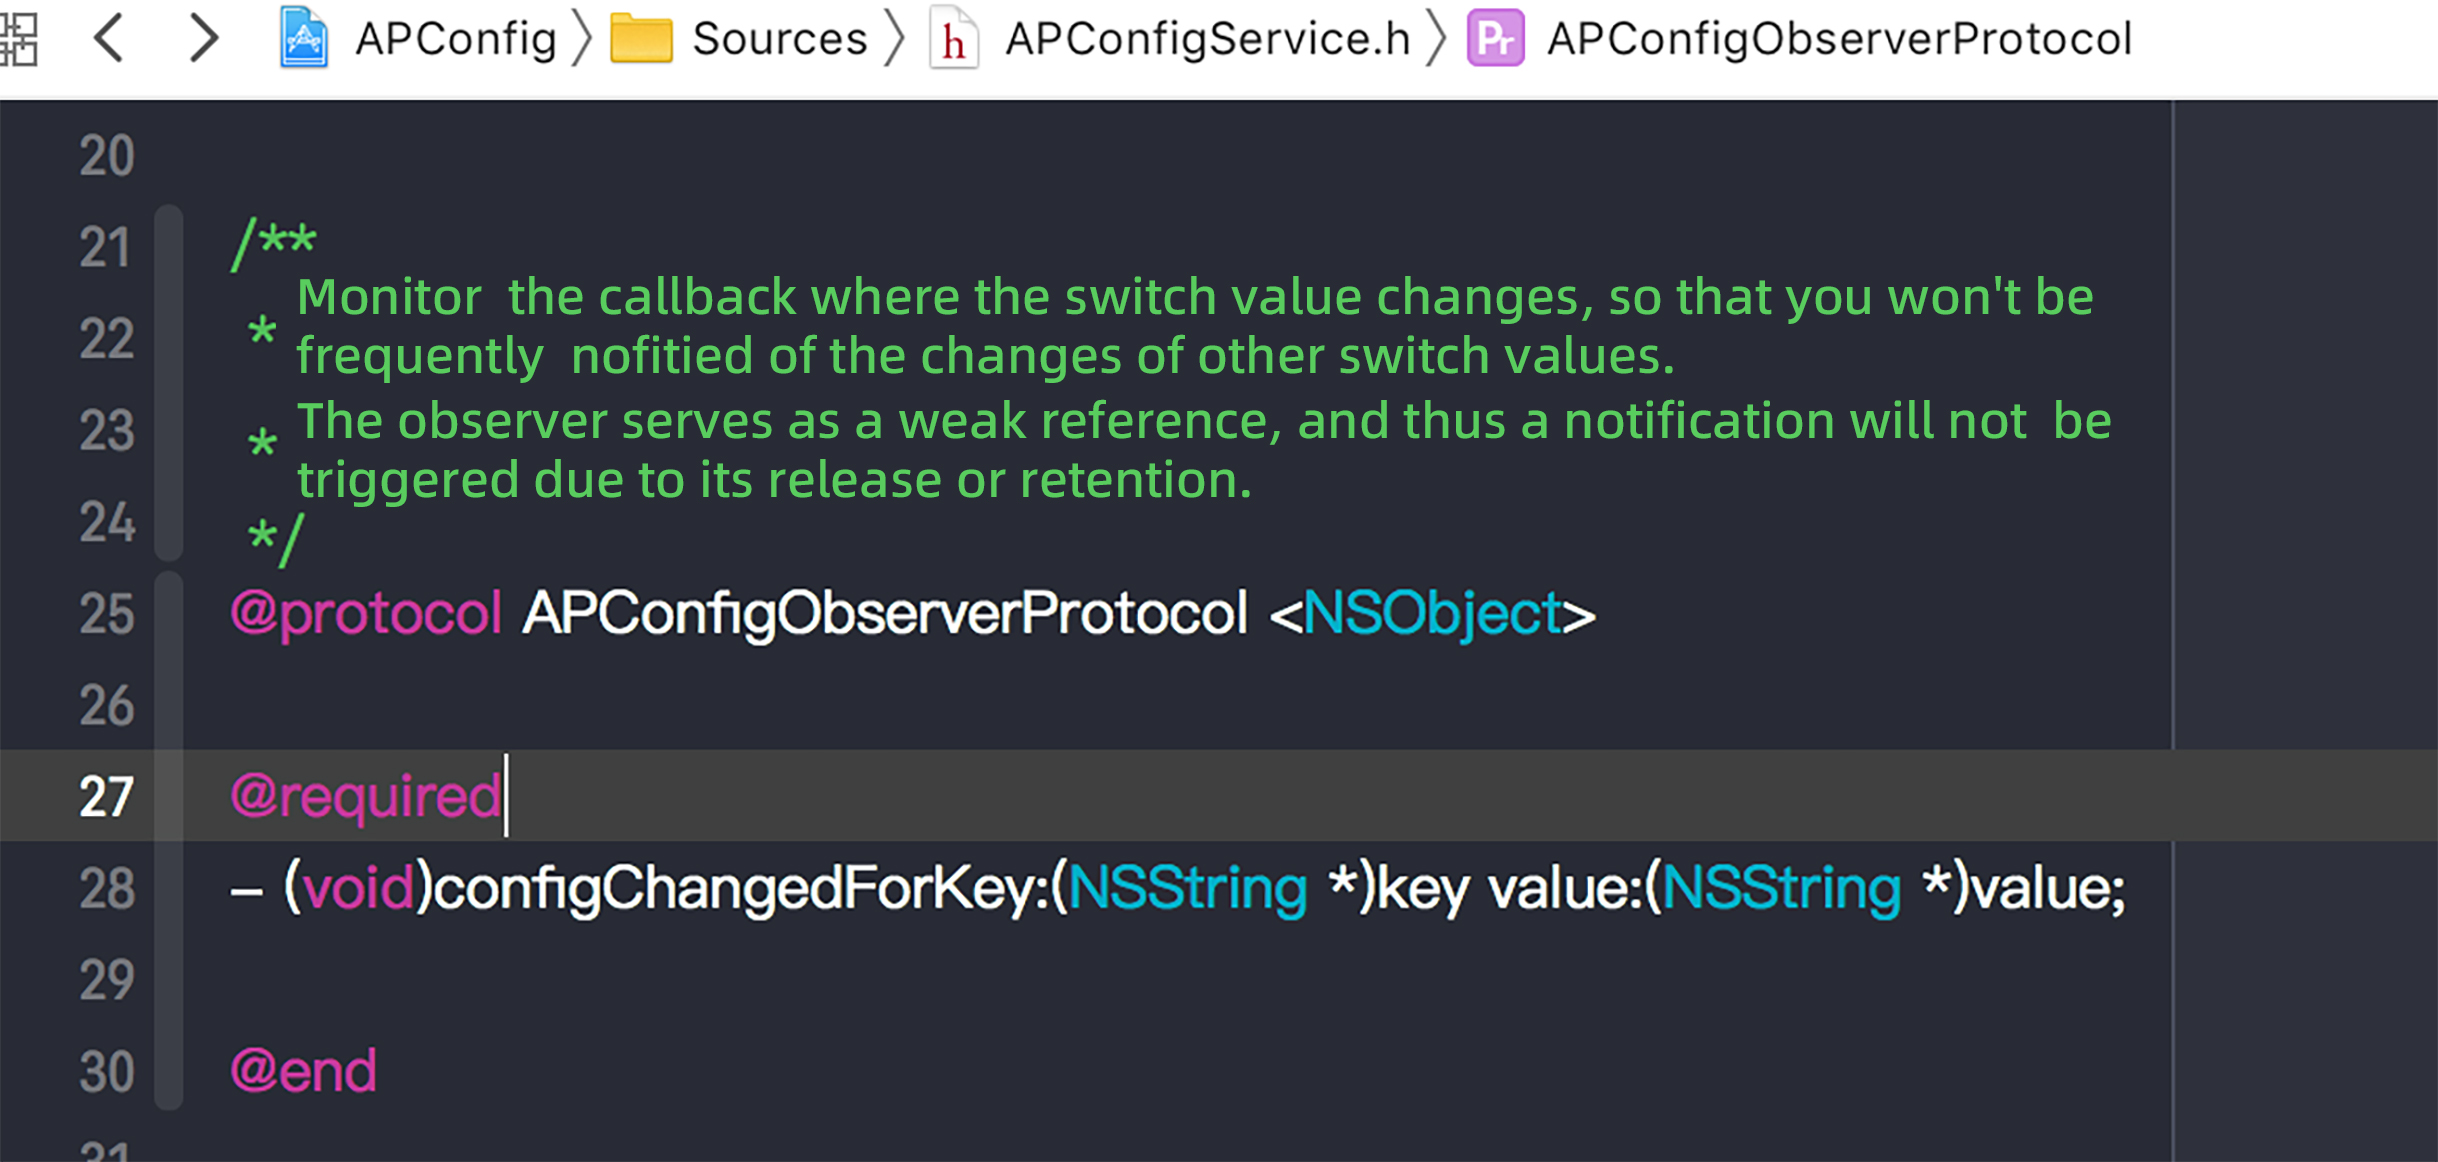The height and width of the screenshot is (1162, 2438).
Task: Open Sources folder breadcrumb menu
Action: click(x=779, y=39)
